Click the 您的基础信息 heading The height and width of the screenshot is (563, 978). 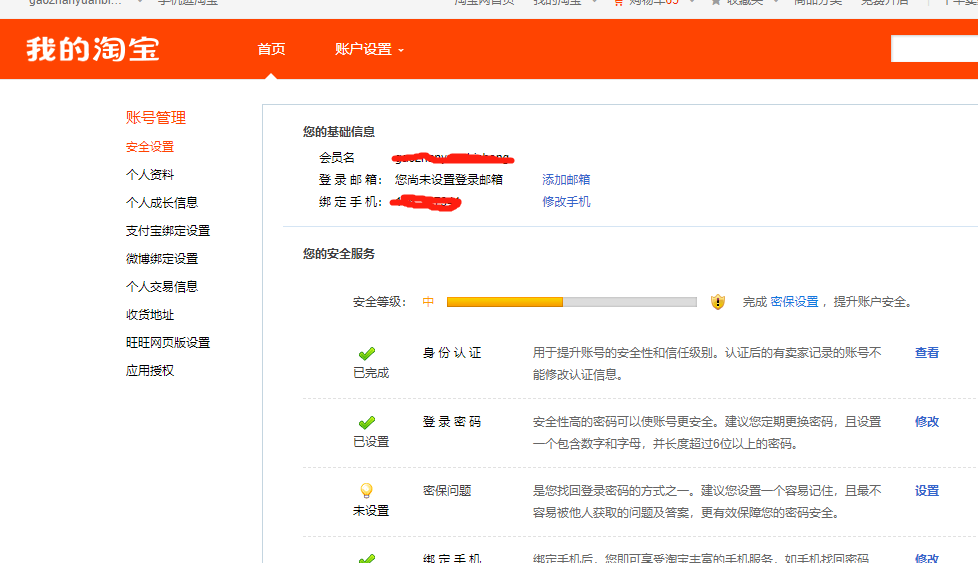click(339, 132)
